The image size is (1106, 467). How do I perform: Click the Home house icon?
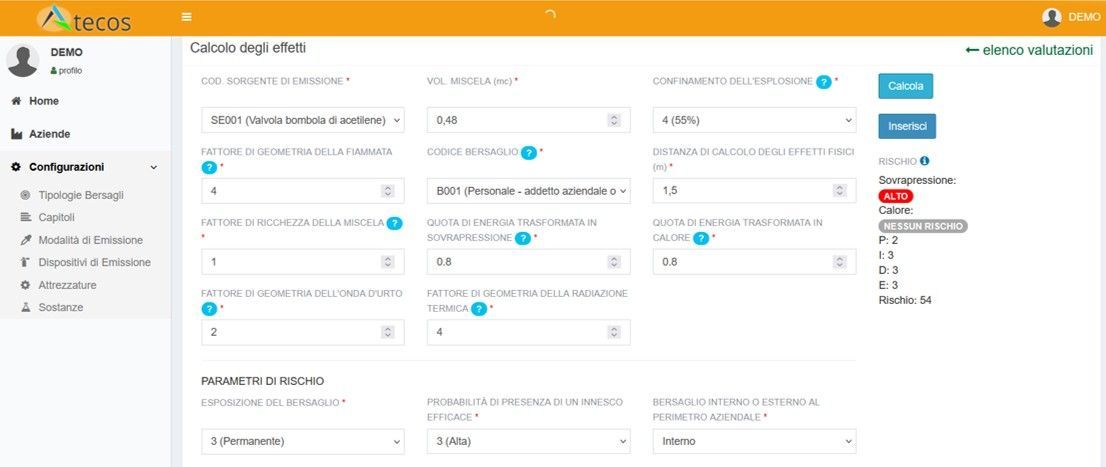coord(16,101)
